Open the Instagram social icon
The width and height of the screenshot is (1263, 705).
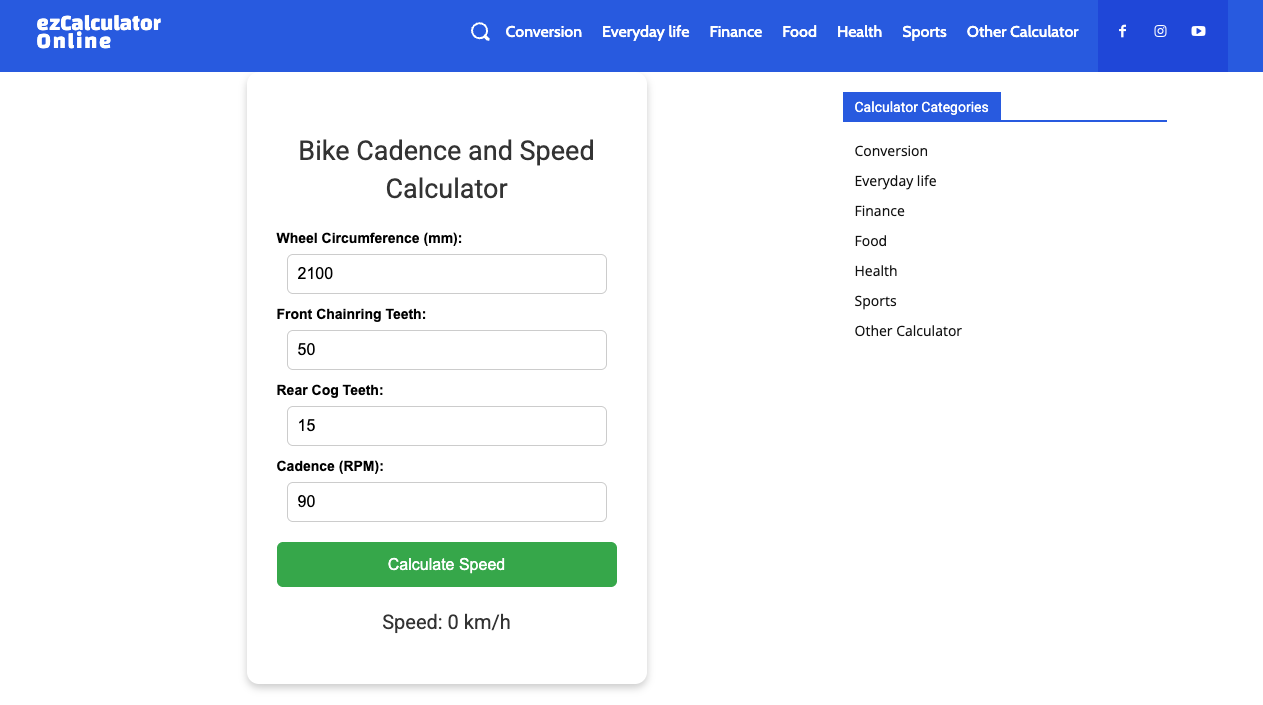pos(1160,32)
